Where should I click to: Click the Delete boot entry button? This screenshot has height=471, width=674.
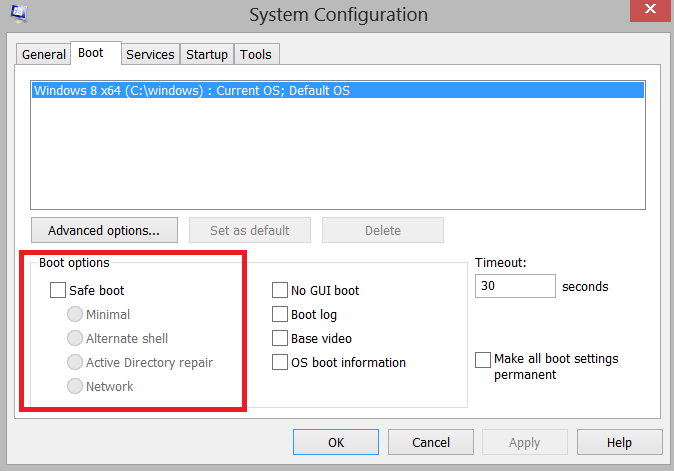tap(383, 230)
